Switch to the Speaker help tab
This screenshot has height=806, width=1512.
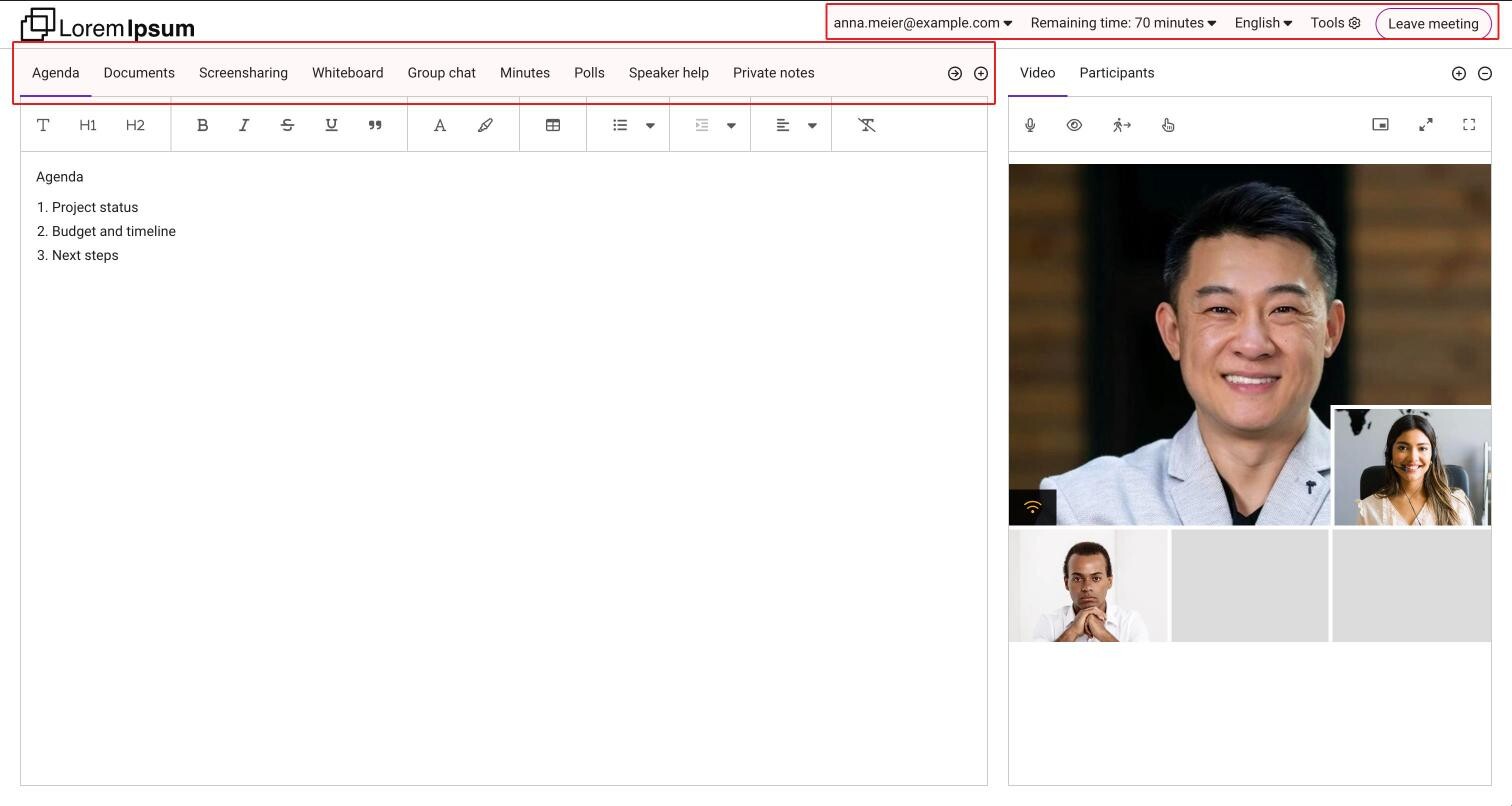click(669, 73)
